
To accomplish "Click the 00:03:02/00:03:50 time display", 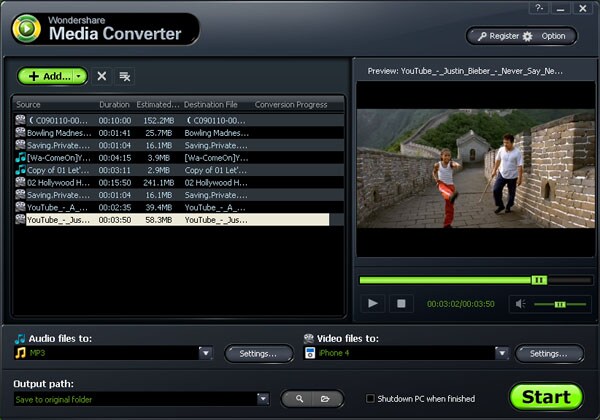I will pyautogui.click(x=461, y=304).
